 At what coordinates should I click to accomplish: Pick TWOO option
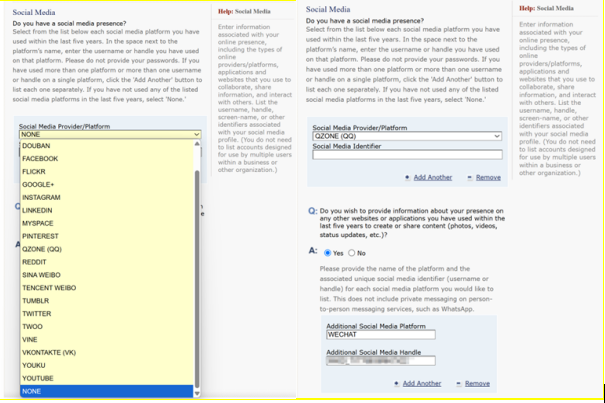[107, 327]
